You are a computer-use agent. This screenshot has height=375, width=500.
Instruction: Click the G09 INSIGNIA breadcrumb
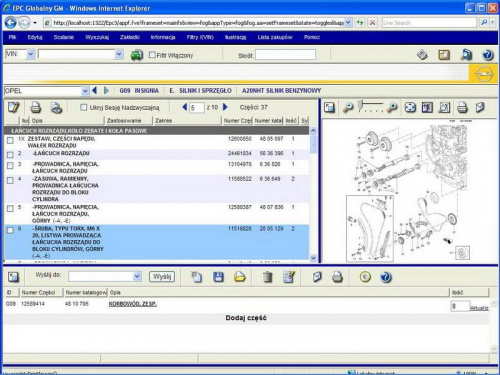139,90
